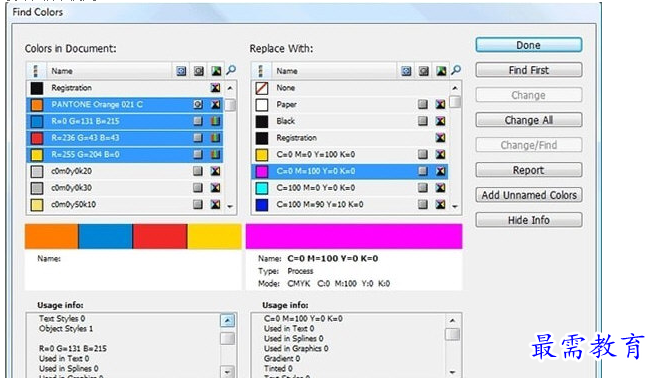The image size is (653, 378).
Task: Click the CMYK mode icon in c0m0y0k20 row
Action: coord(215,171)
